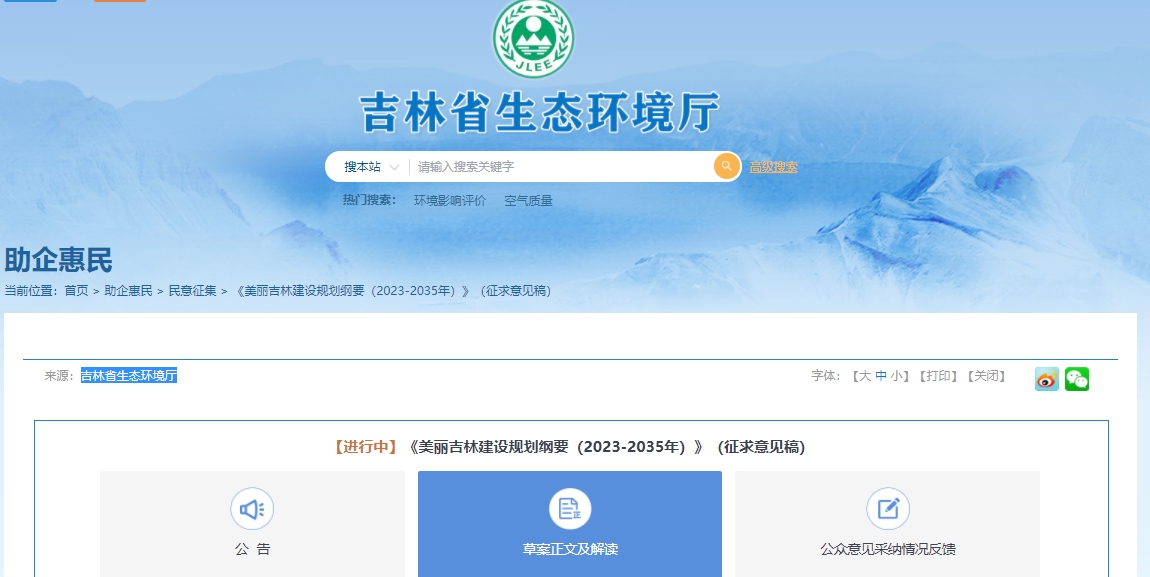Click the 助企惠民 section heading
This screenshot has width=1150, height=577.
coord(59,260)
